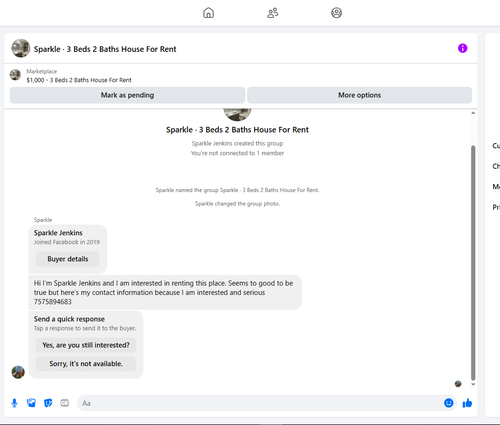This screenshot has width=500, height=425.
Task: Click "Sparkle Jenkins created this group" text
Action: click(x=237, y=143)
